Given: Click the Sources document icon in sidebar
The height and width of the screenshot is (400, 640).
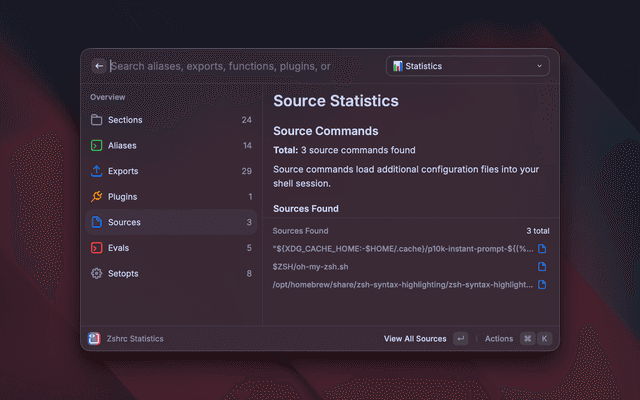Looking at the screenshot, I should coord(97,222).
